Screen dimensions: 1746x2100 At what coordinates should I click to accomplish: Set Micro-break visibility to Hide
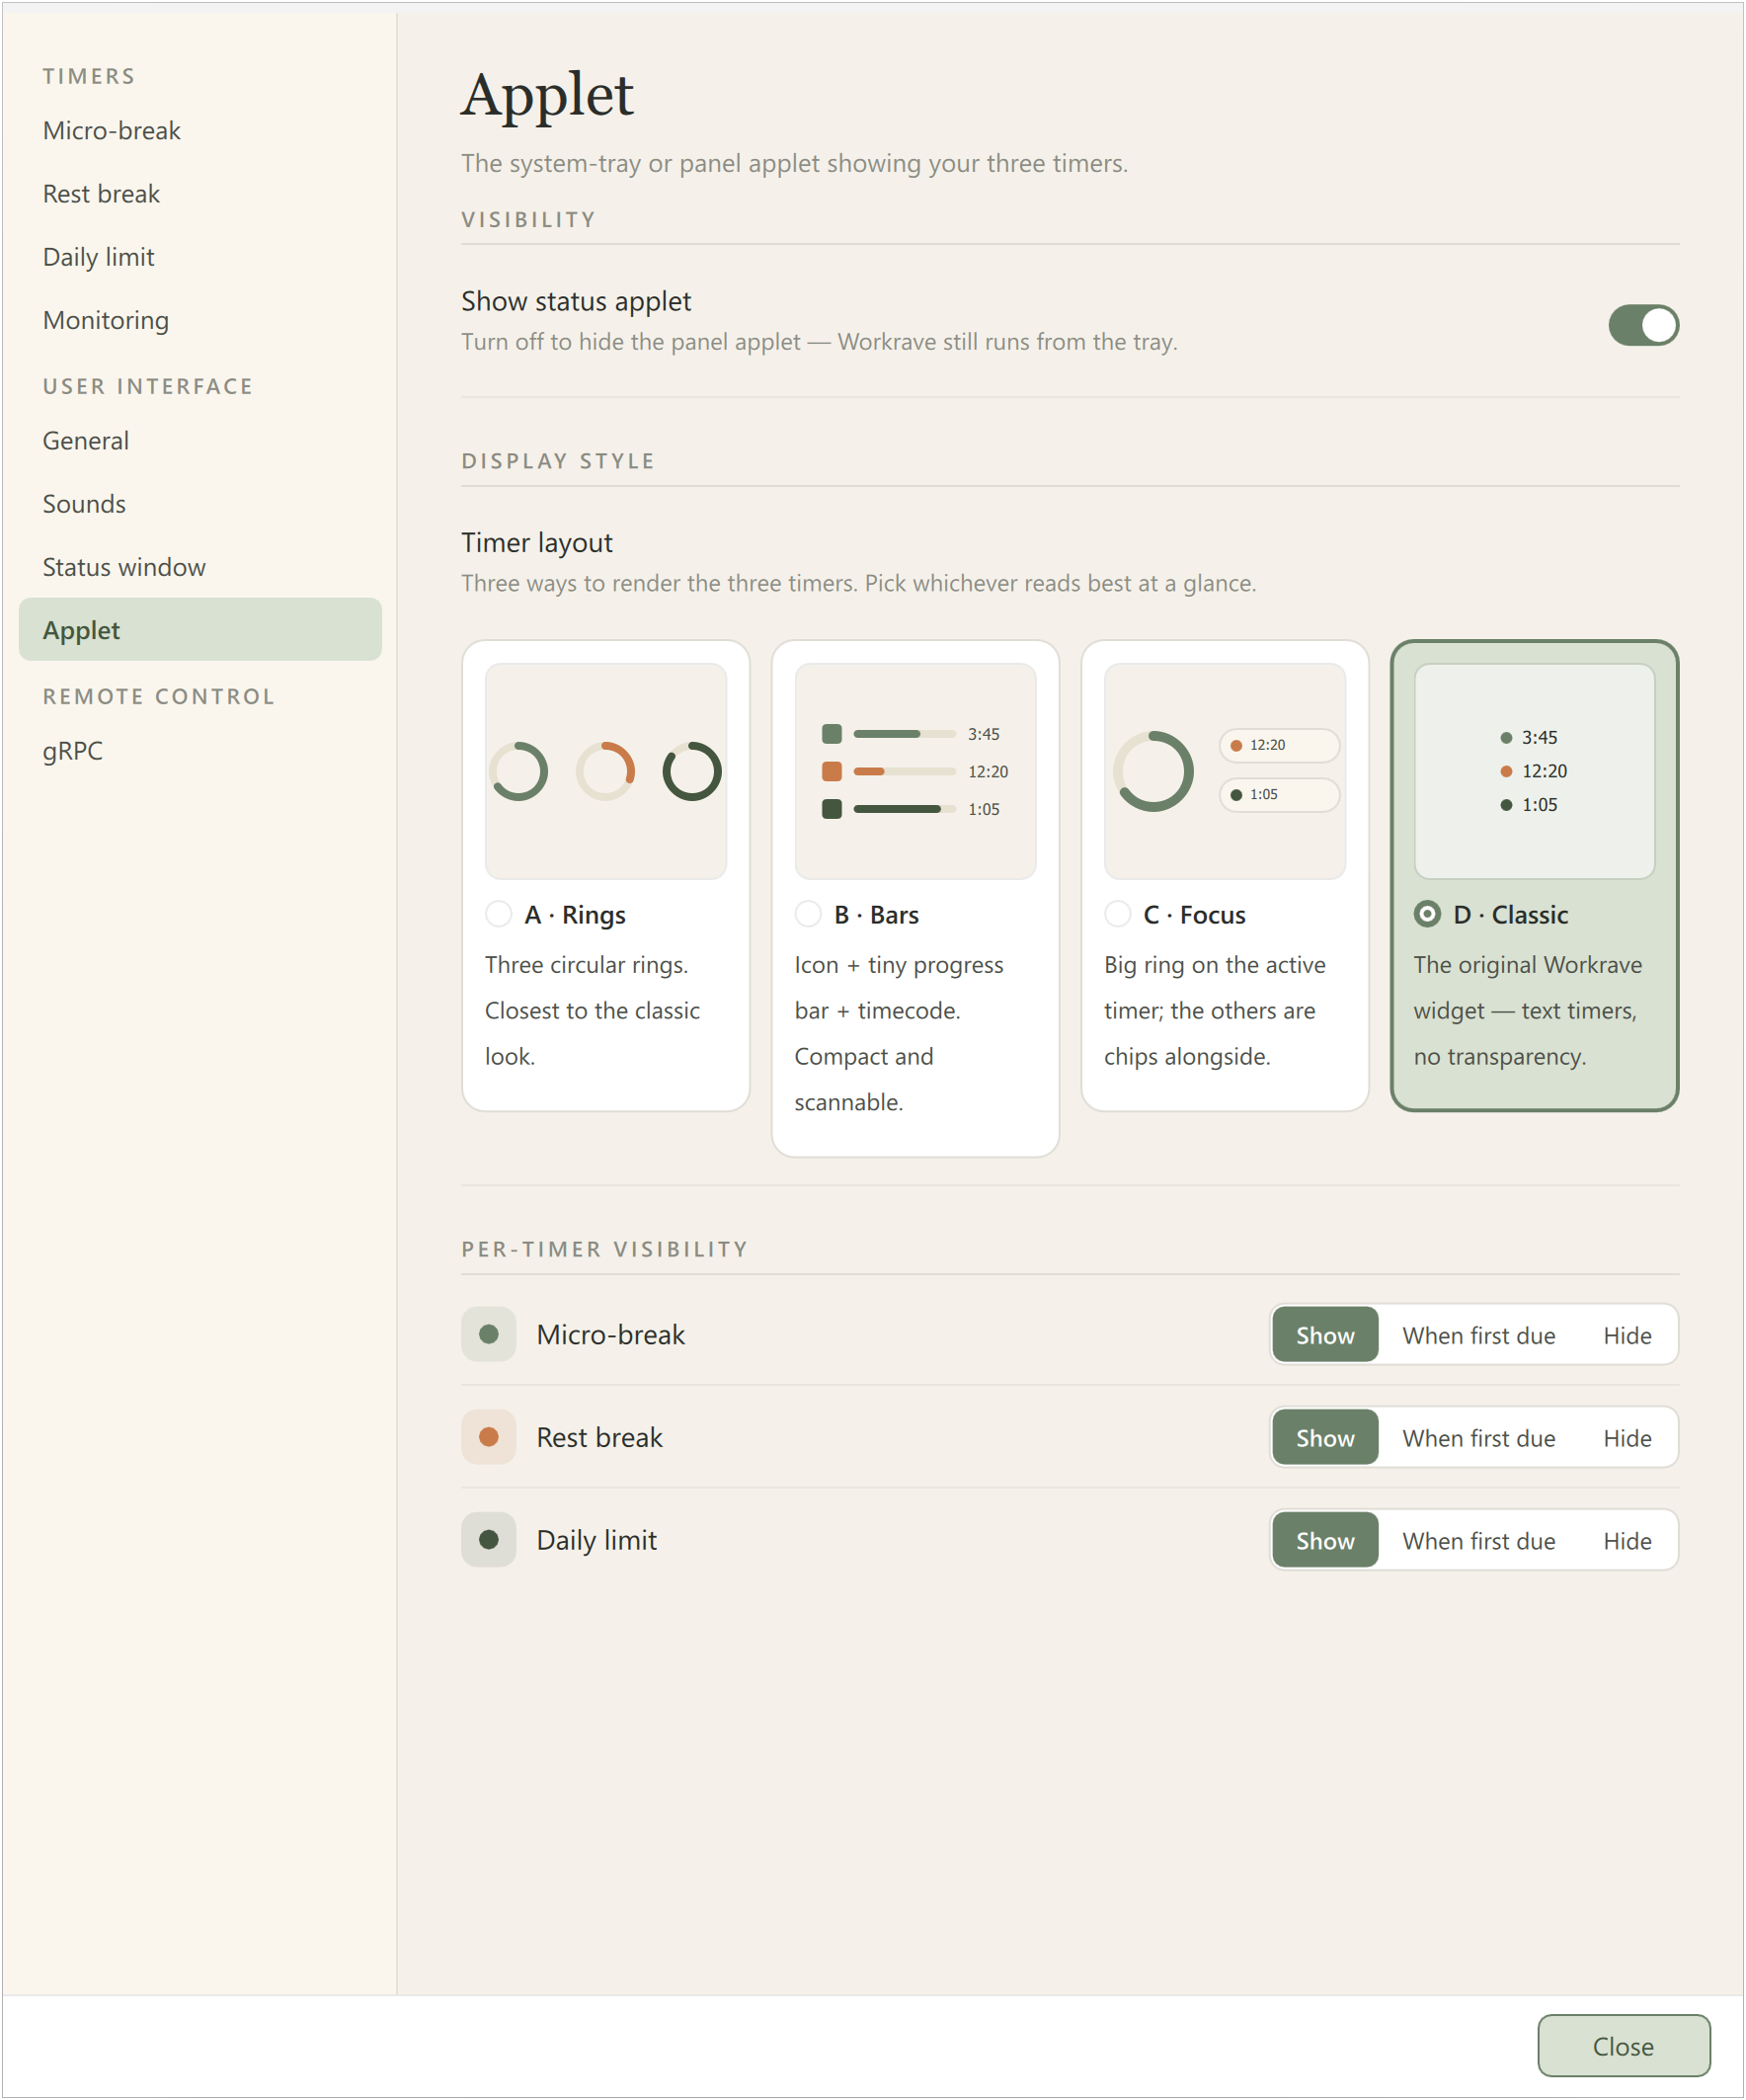pyautogui.click(x=1627, y=1335)
